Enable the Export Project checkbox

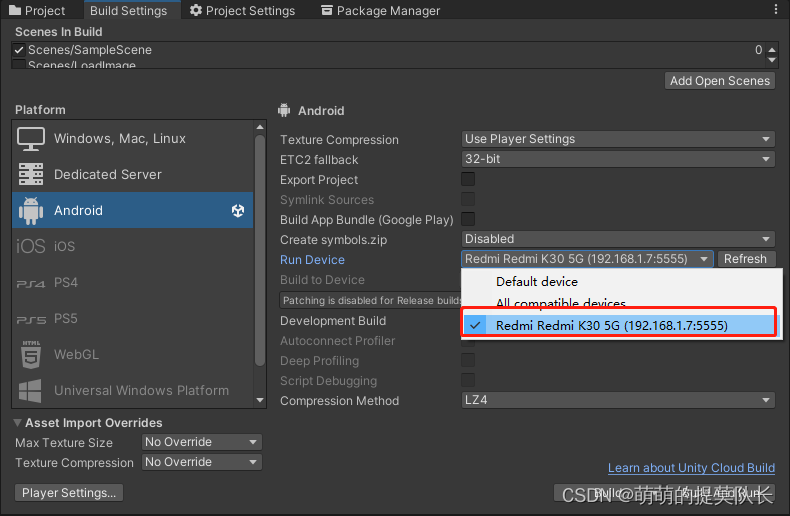click(x=468, y=179)
